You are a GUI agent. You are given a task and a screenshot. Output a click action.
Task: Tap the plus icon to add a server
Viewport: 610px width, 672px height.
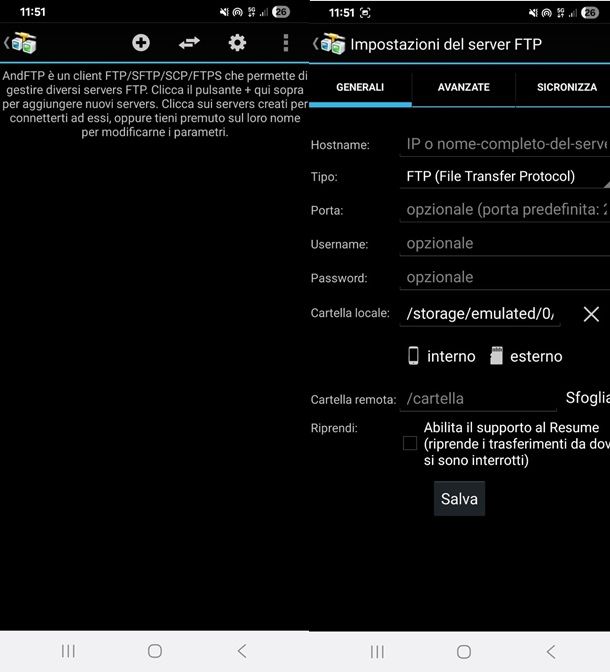pos(141,43)
